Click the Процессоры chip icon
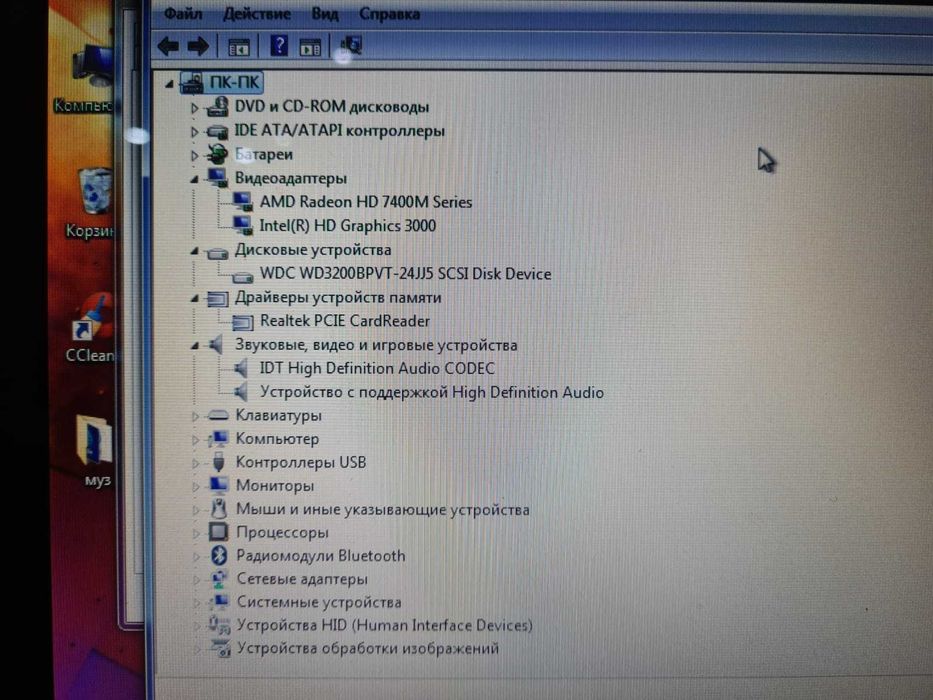933x700 pixels. (x=218, y=532)
